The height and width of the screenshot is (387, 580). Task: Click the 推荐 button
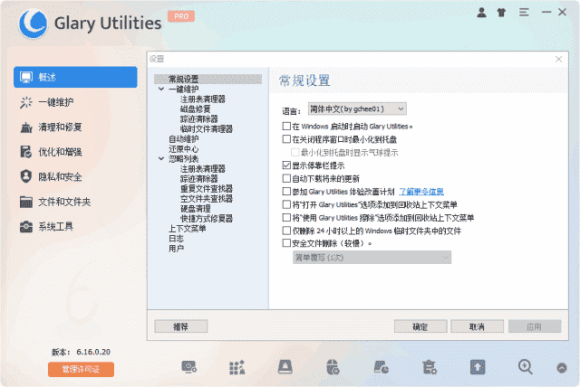pos(181,327)
